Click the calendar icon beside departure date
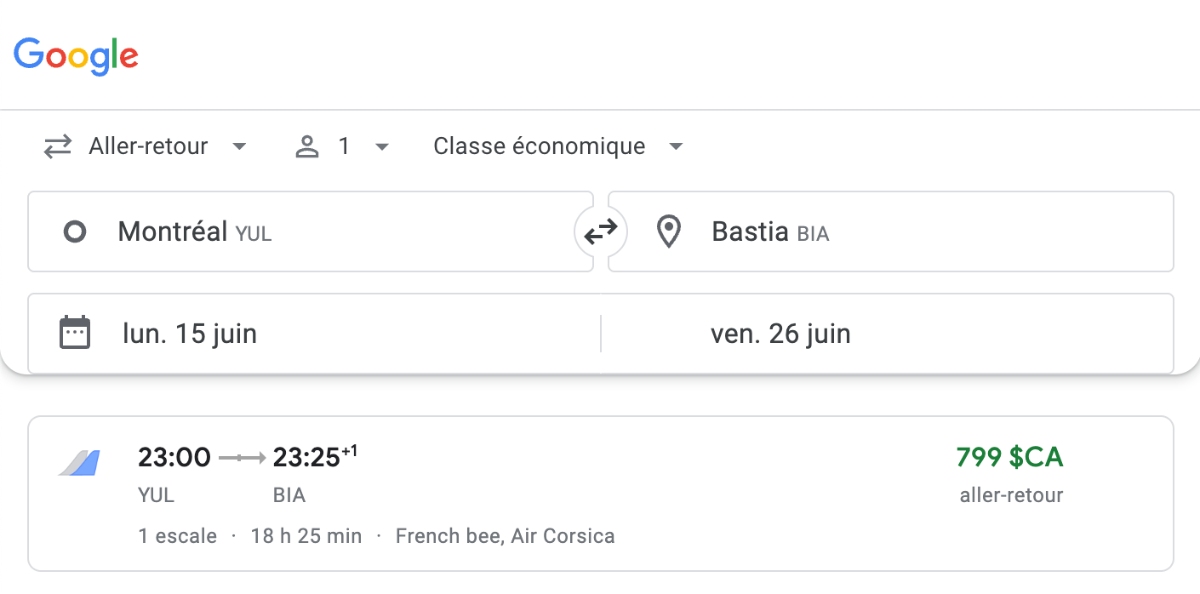The width and height of the screenshot is (1200, 594). [x=73, y=332]
